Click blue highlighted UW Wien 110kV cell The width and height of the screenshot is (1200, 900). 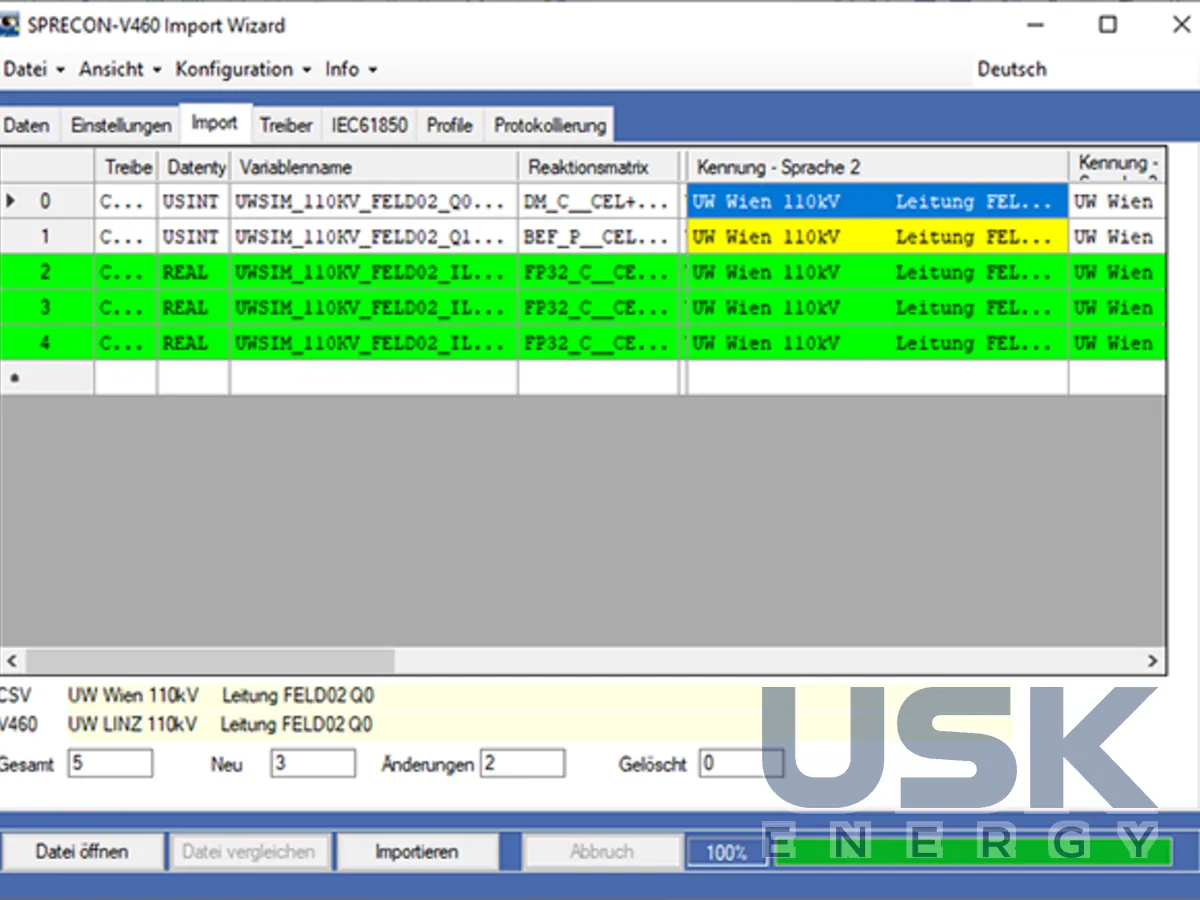coord(878,201)
